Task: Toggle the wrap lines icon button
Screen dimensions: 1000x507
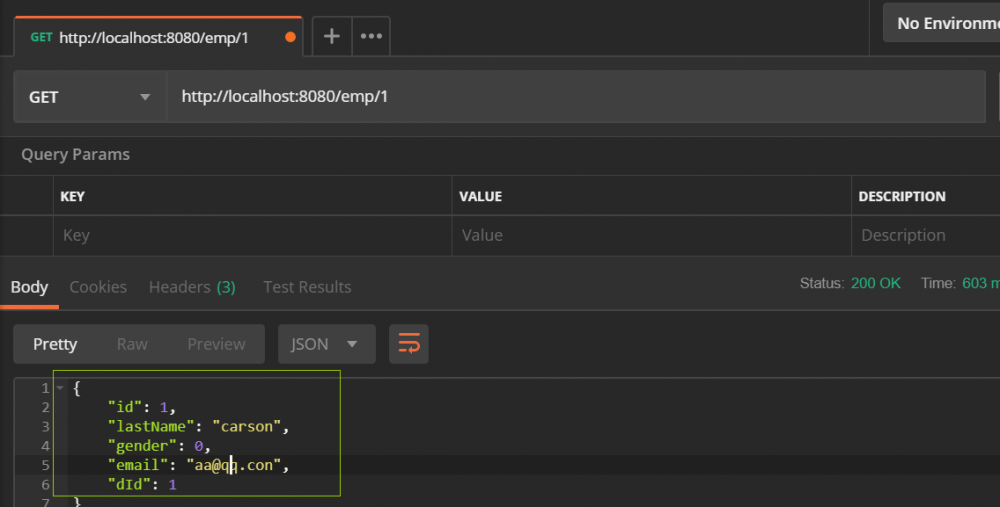Action: tap(409, 344)
